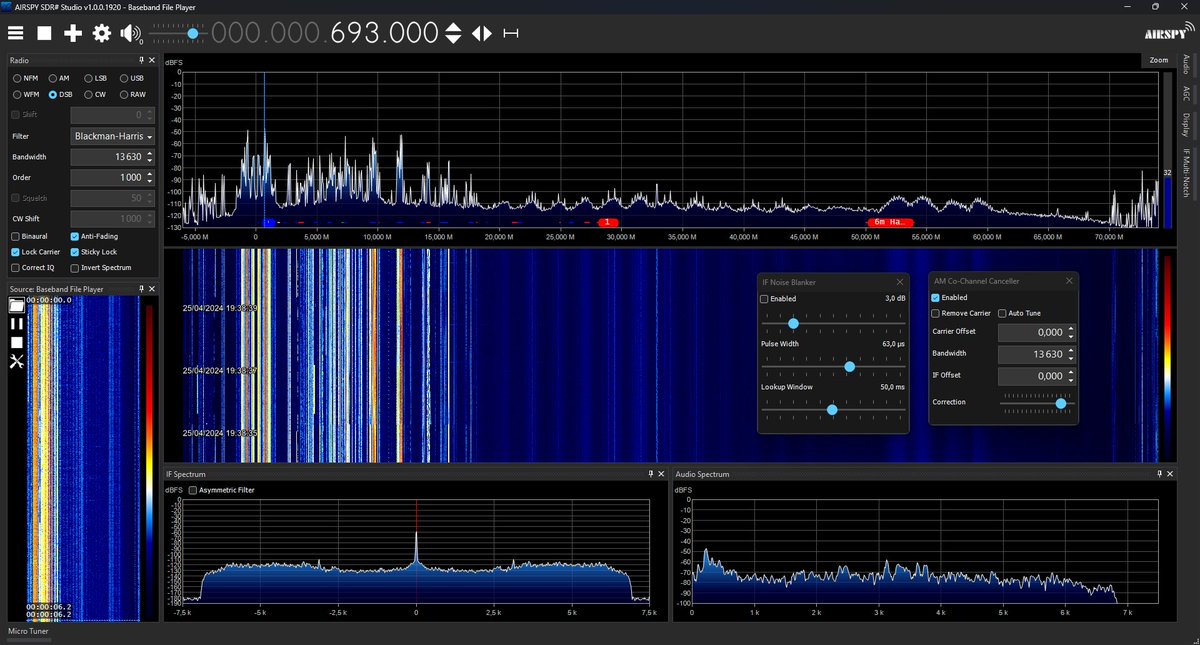Uncheck the Lock Carrier option
Viewport: 1200px width, 645px height.
tap(35, 252)
